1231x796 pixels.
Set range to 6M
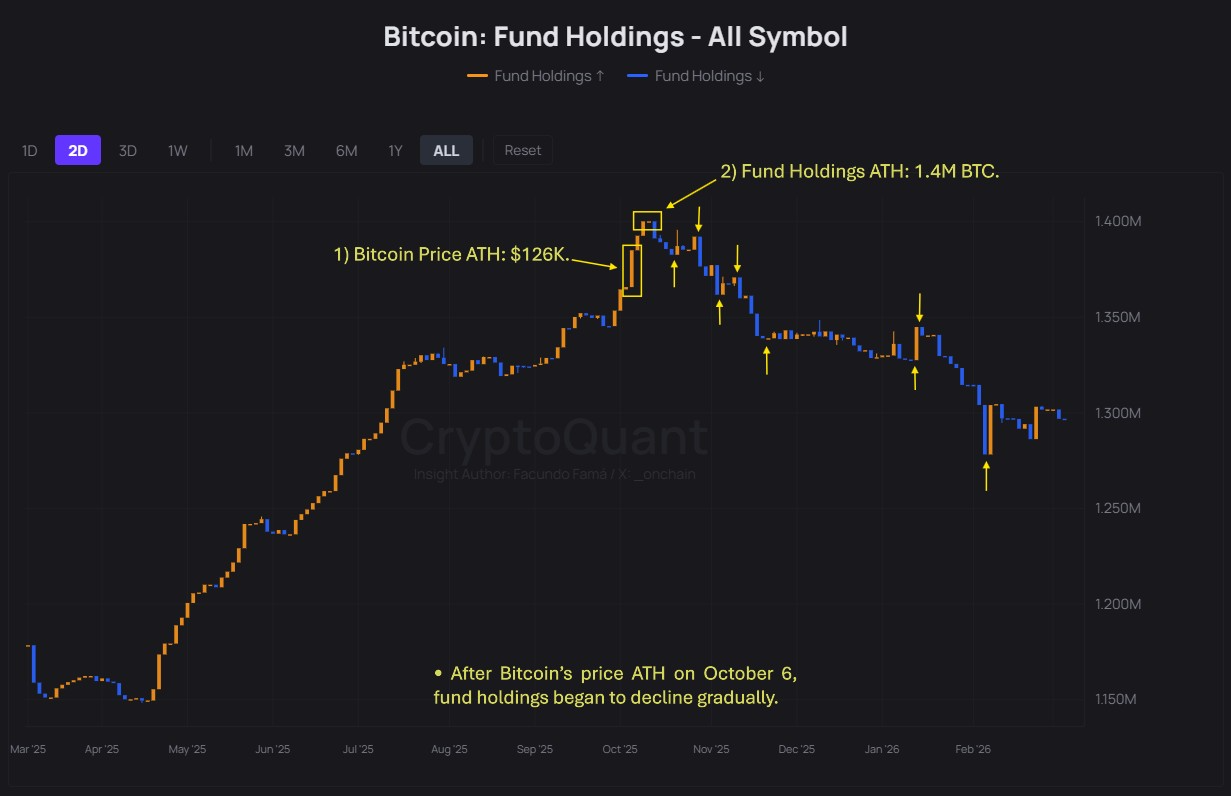point(346,151)
